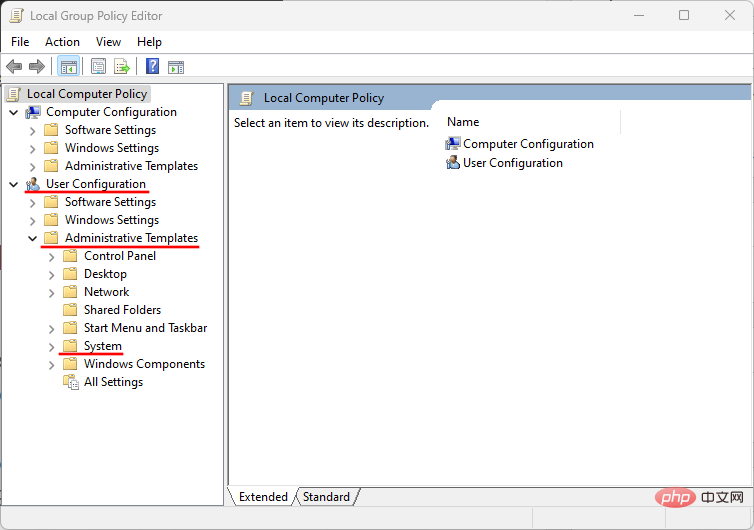Click the Windows Components folder icon
Image resolution: width=754 pixels, height=530 pixels.
click(70, 364)
